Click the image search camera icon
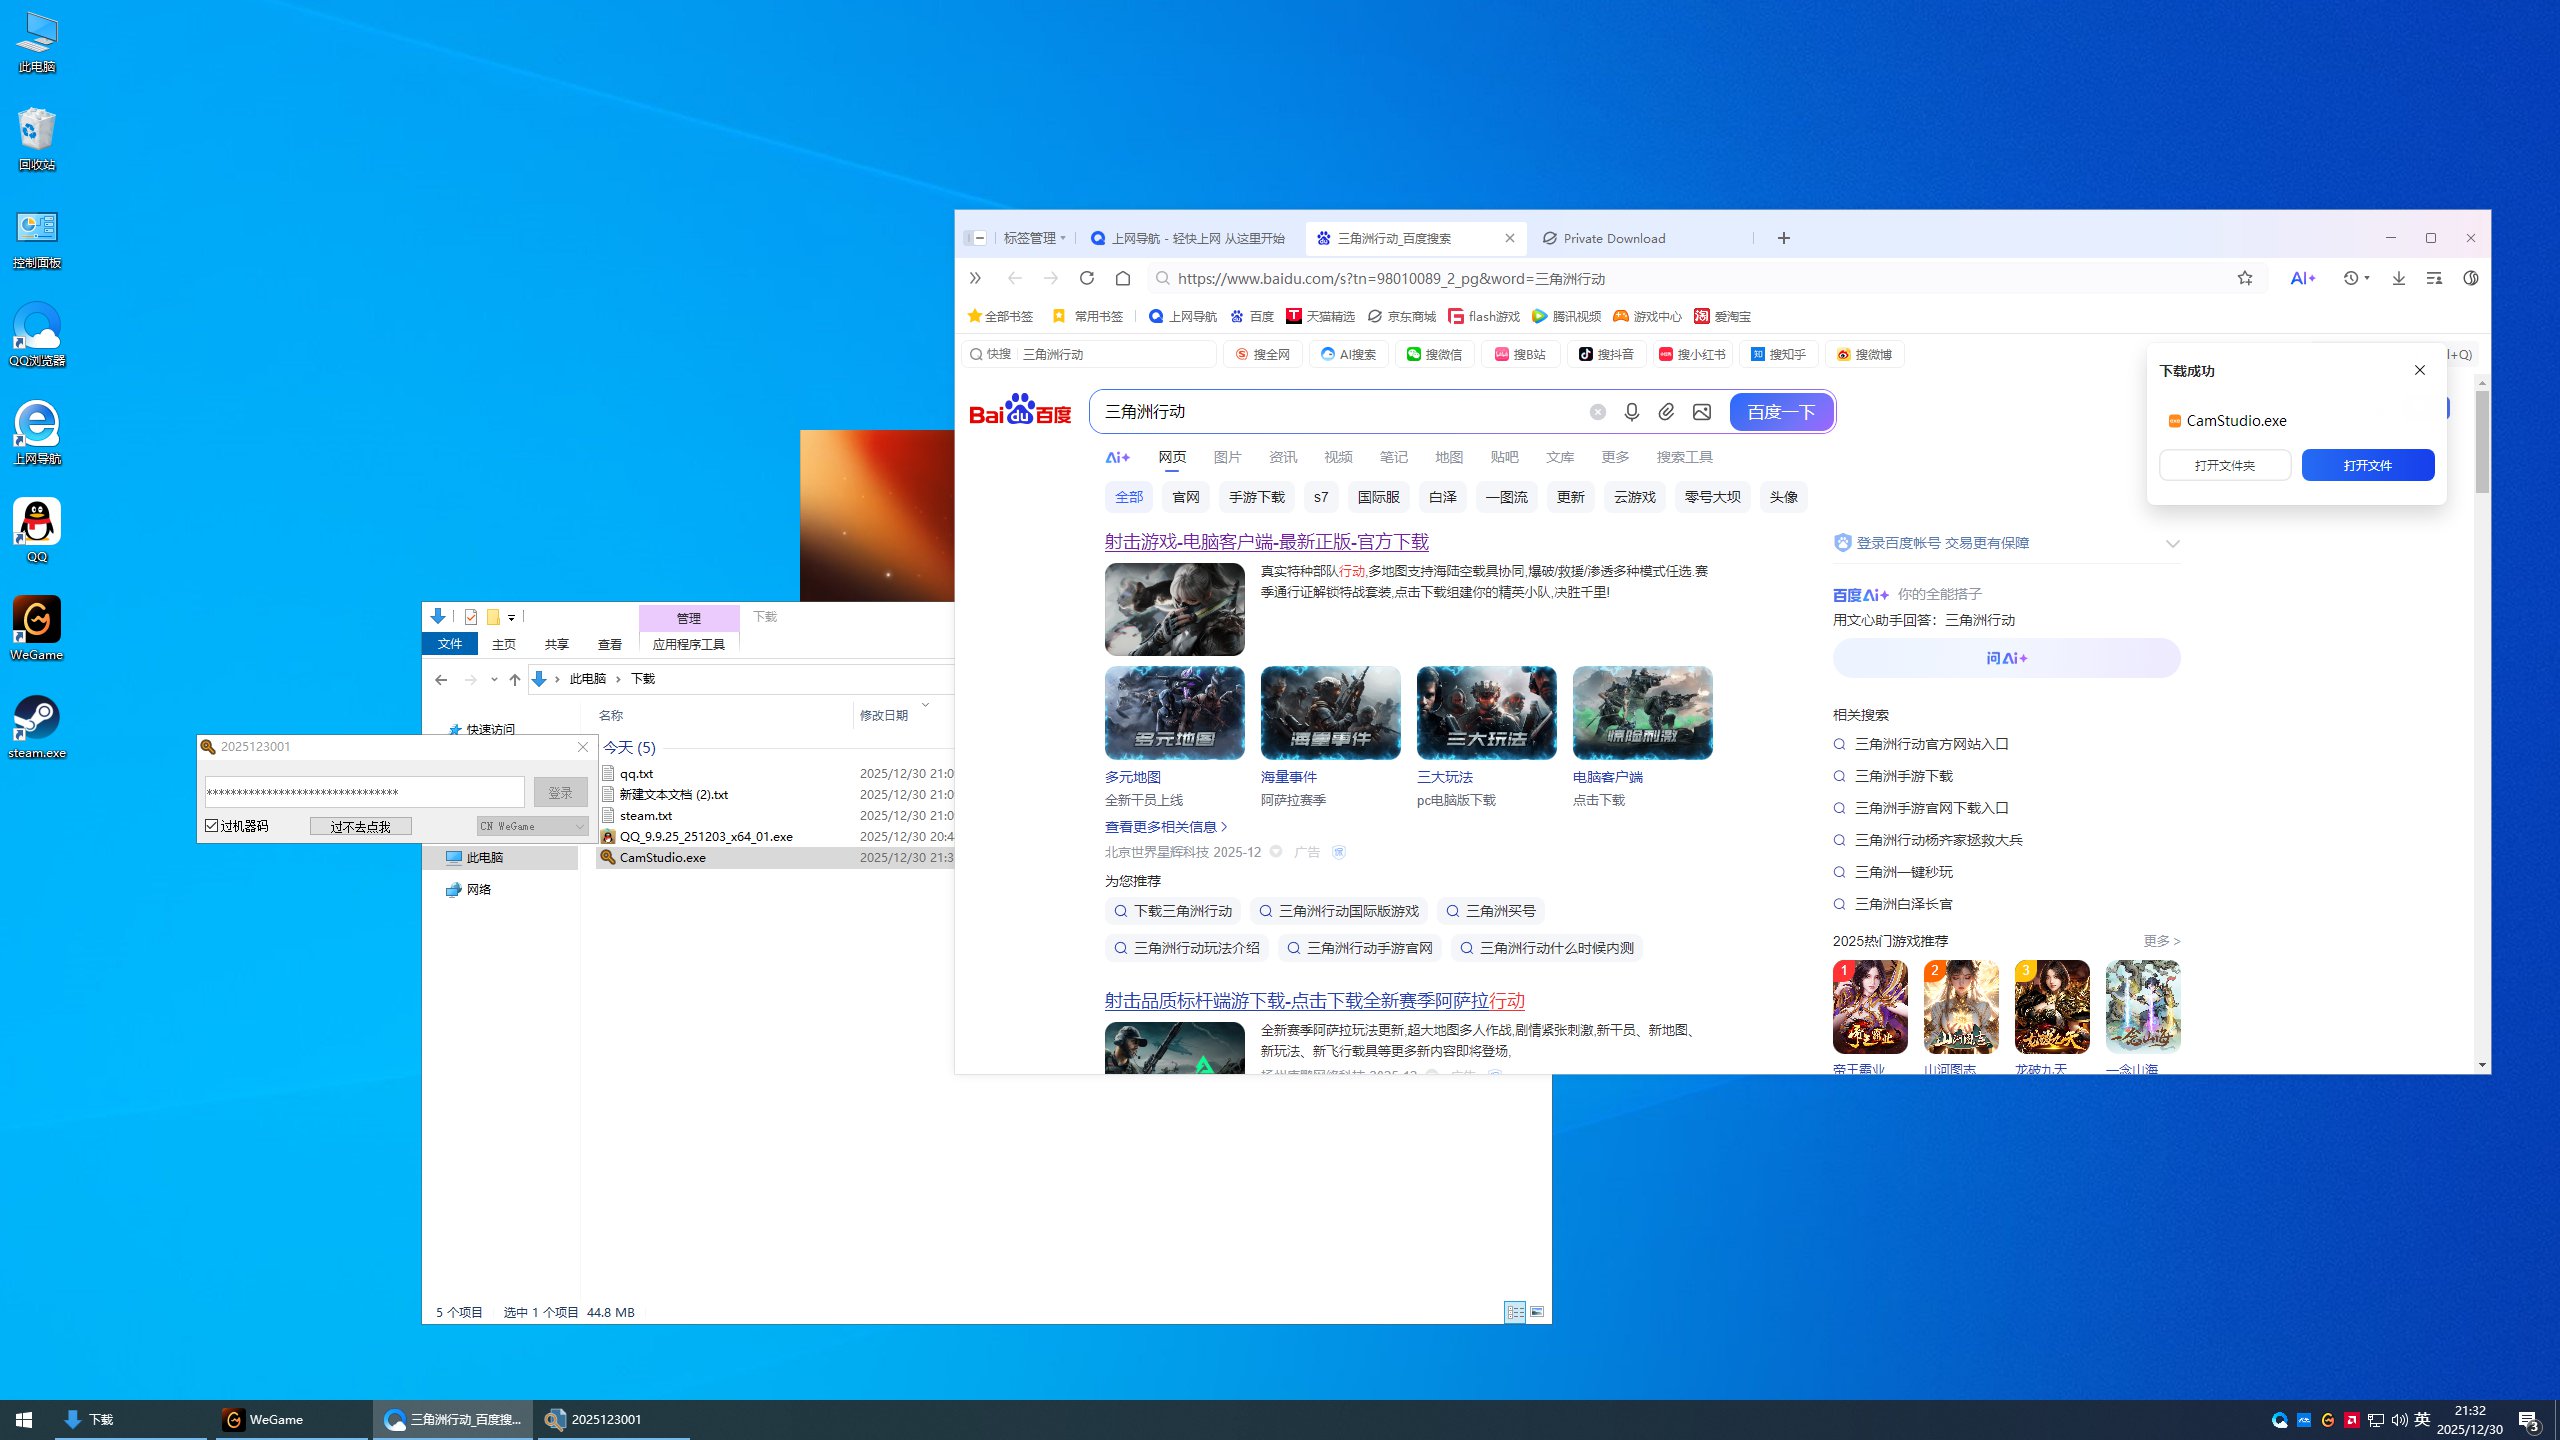Screen dimensions: 2560x1440 [x=1702, y=412]
